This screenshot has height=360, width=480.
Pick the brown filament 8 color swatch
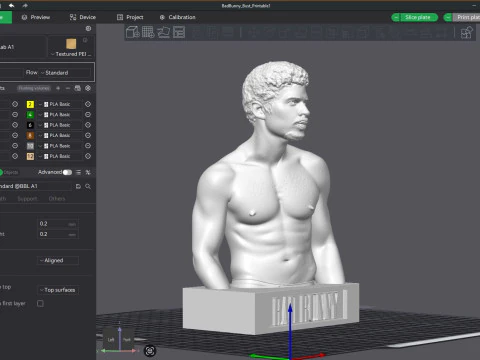pyautogui.click(x=30, y=135)
